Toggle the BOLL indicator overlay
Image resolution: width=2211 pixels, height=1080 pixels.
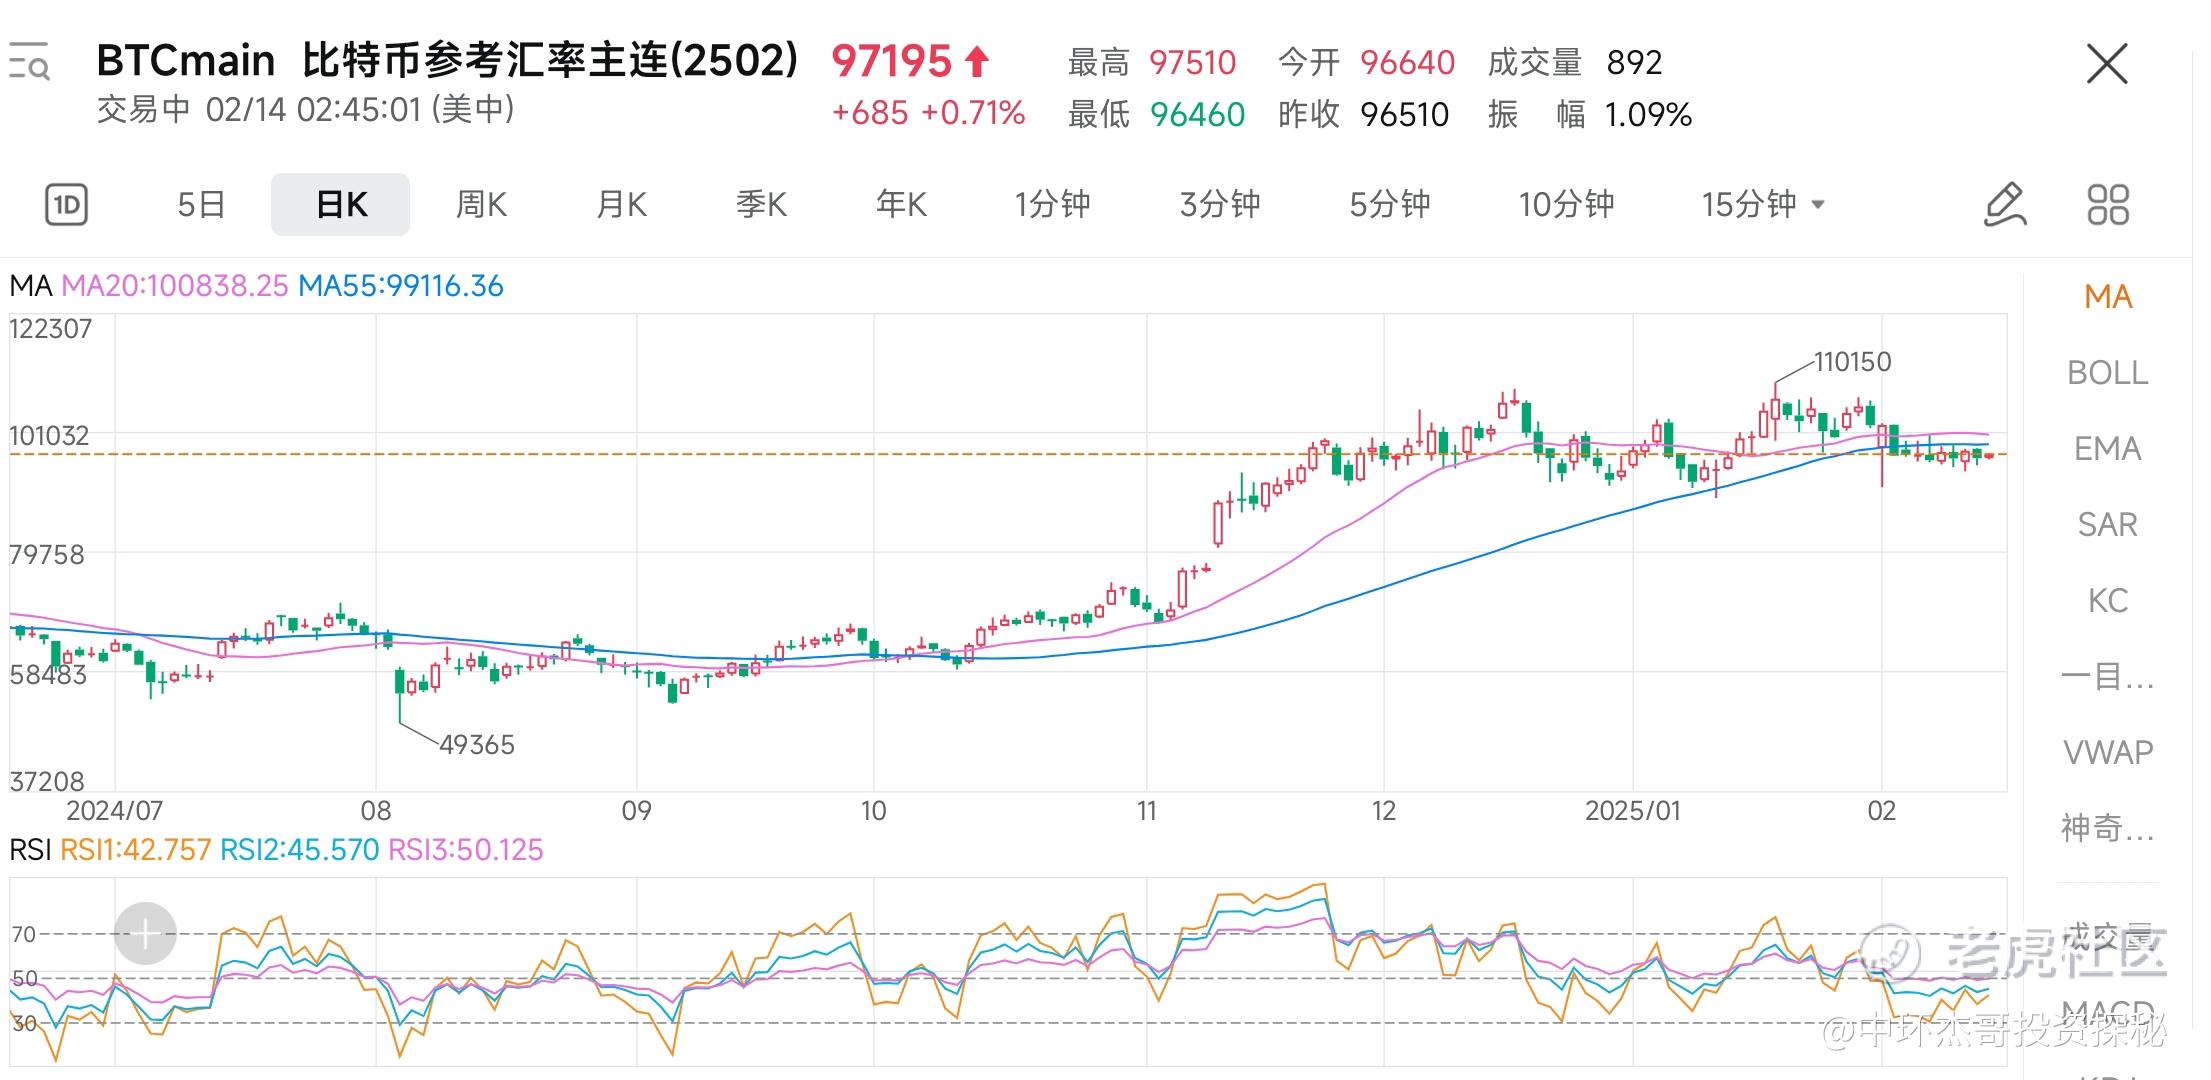2107,373
